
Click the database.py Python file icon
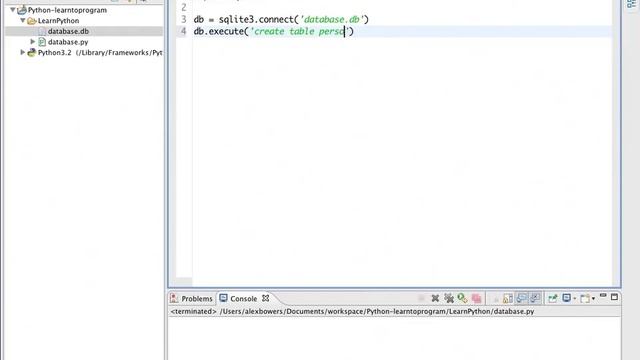tap(42, 42)
